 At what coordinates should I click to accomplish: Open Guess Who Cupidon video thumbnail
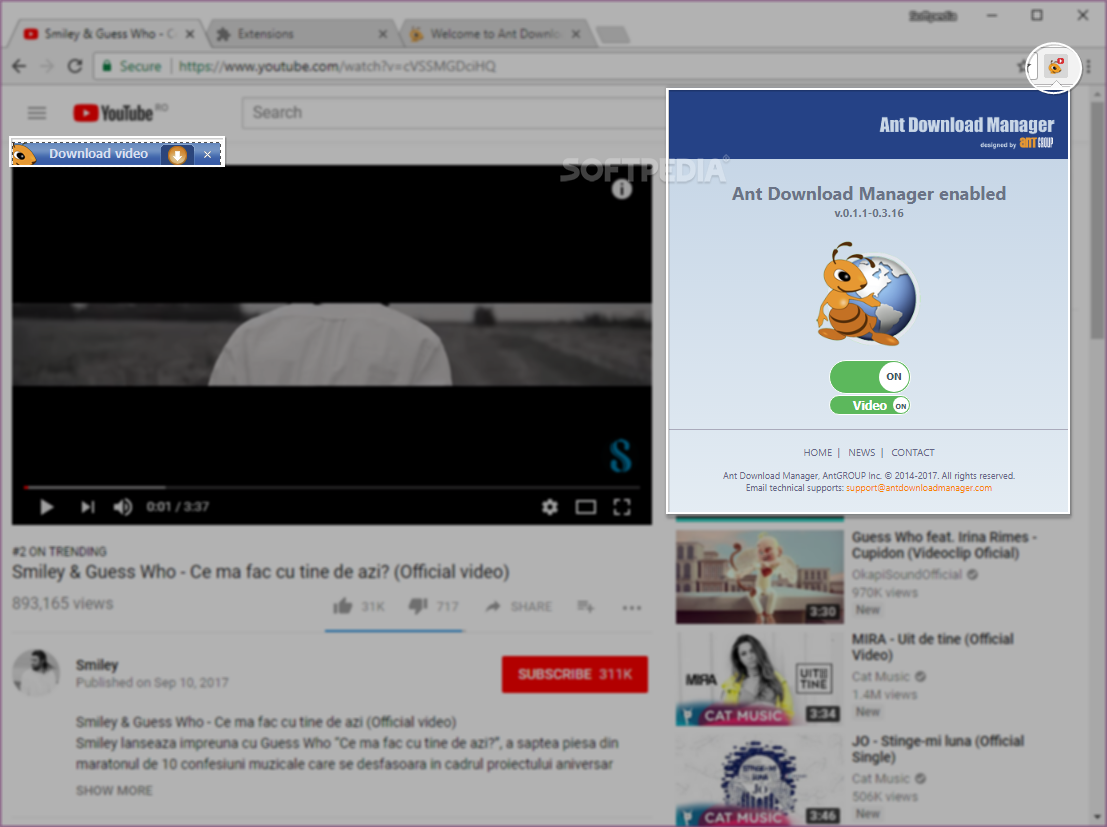[x=760, y=577]
